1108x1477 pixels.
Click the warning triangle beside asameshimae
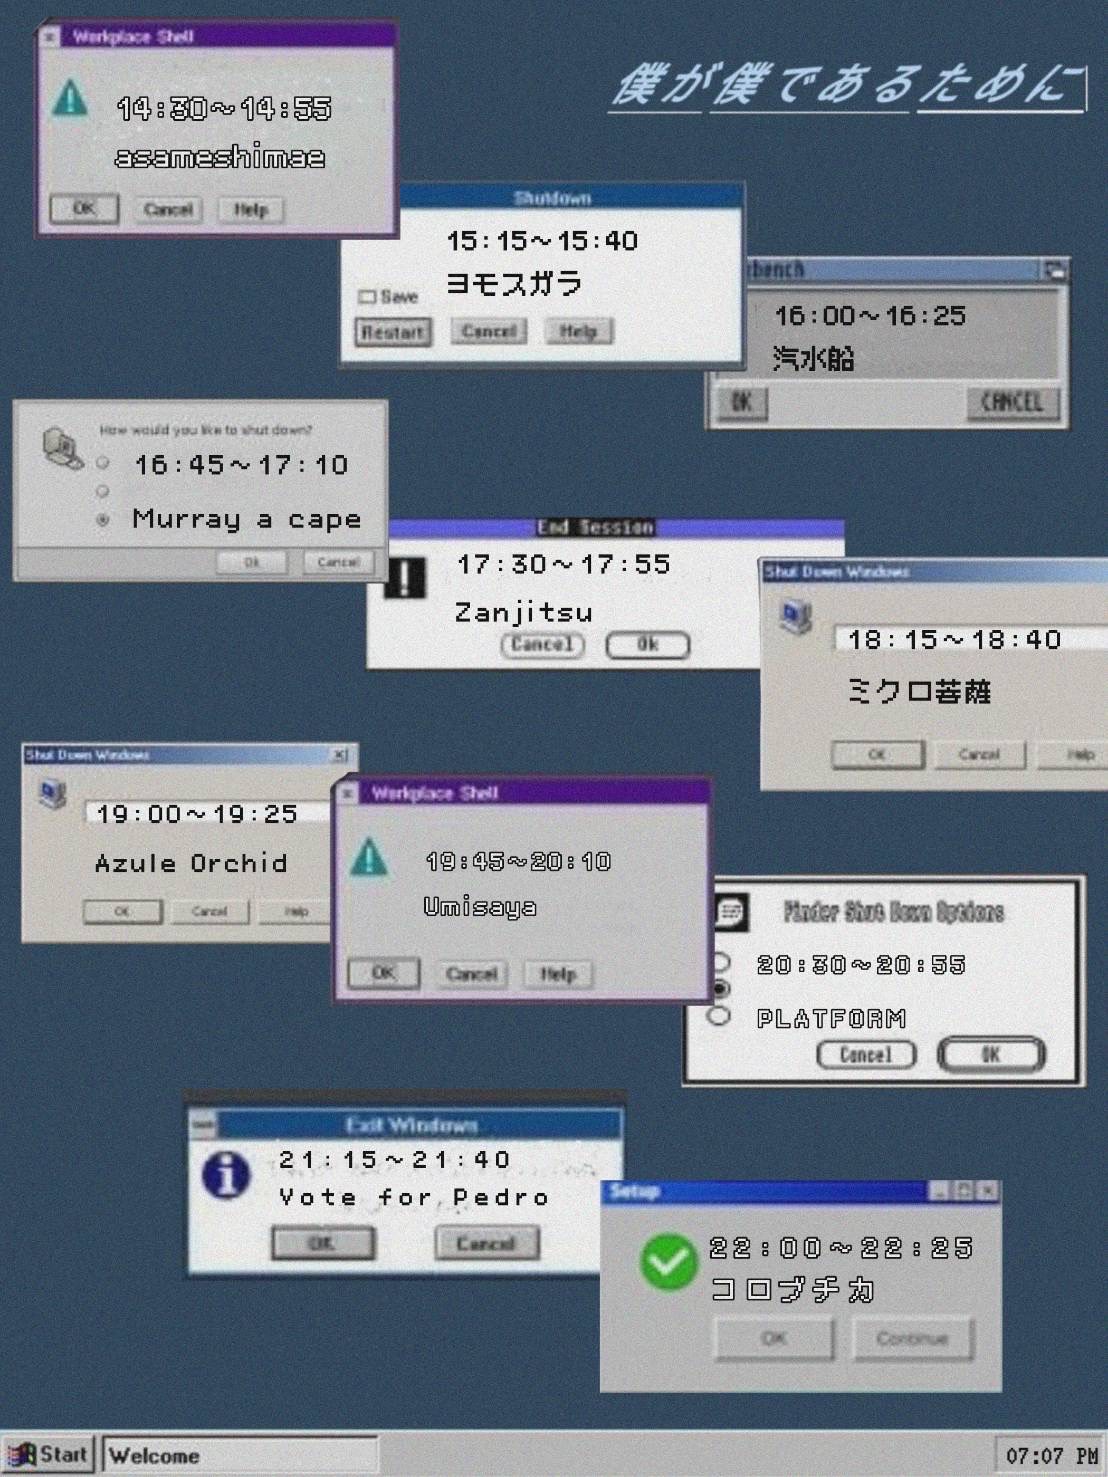click(x=70, y=98)
